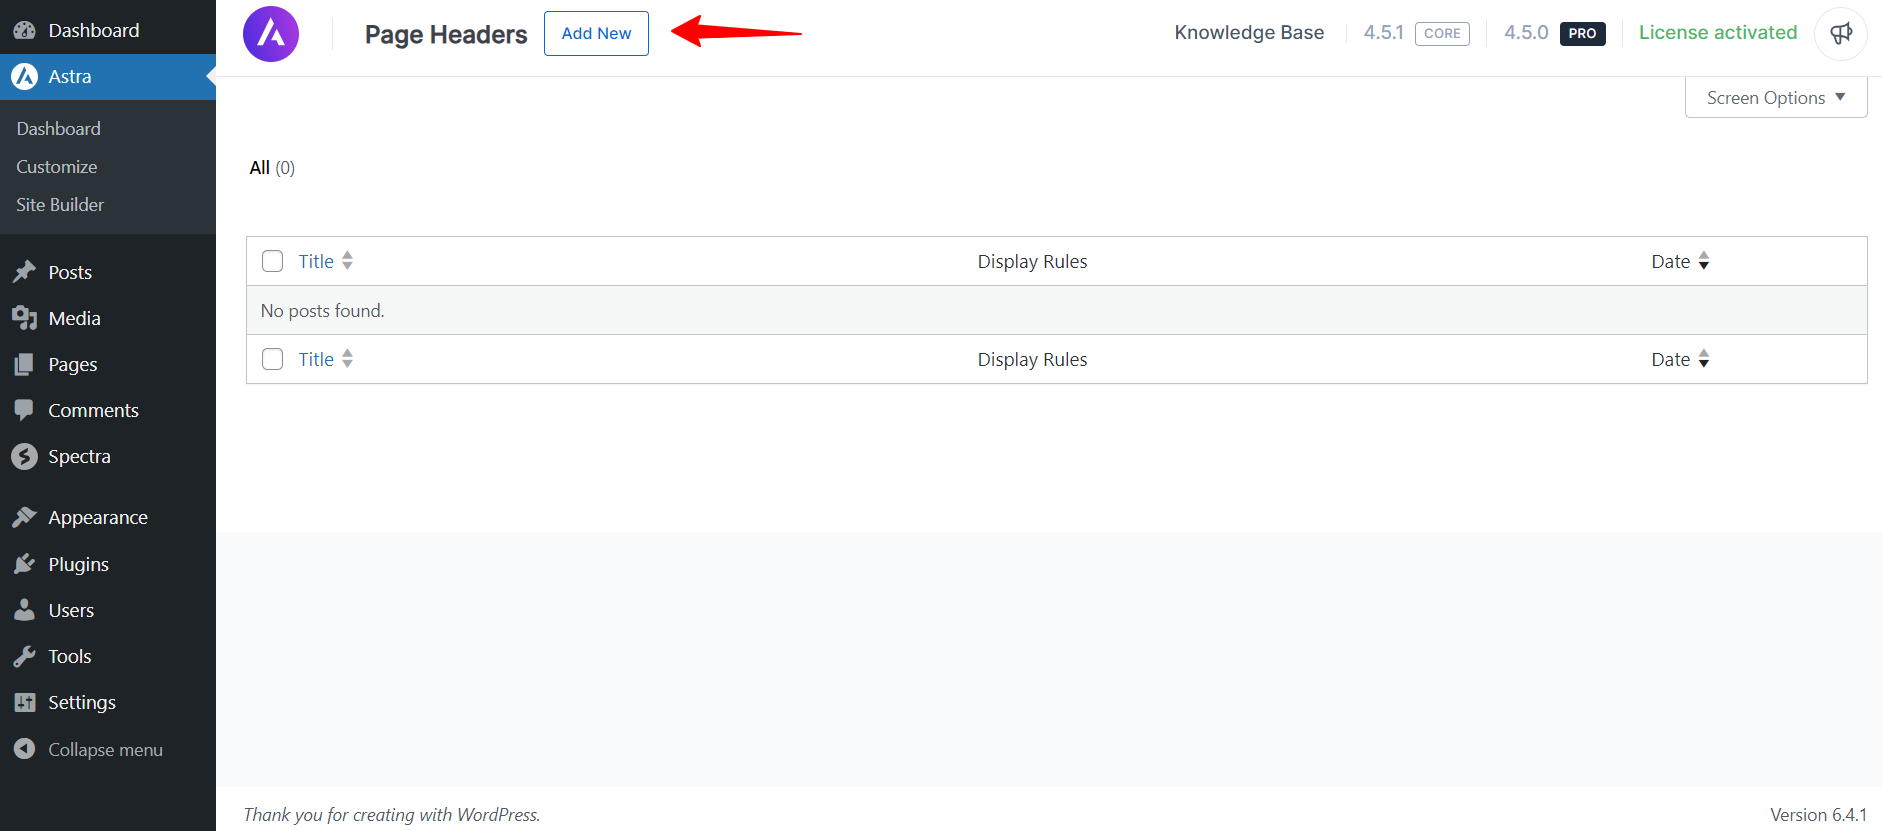Click the Version 6.4.1 footer text
Viewport: 1882px width, 831px height.
point(1818,814)
